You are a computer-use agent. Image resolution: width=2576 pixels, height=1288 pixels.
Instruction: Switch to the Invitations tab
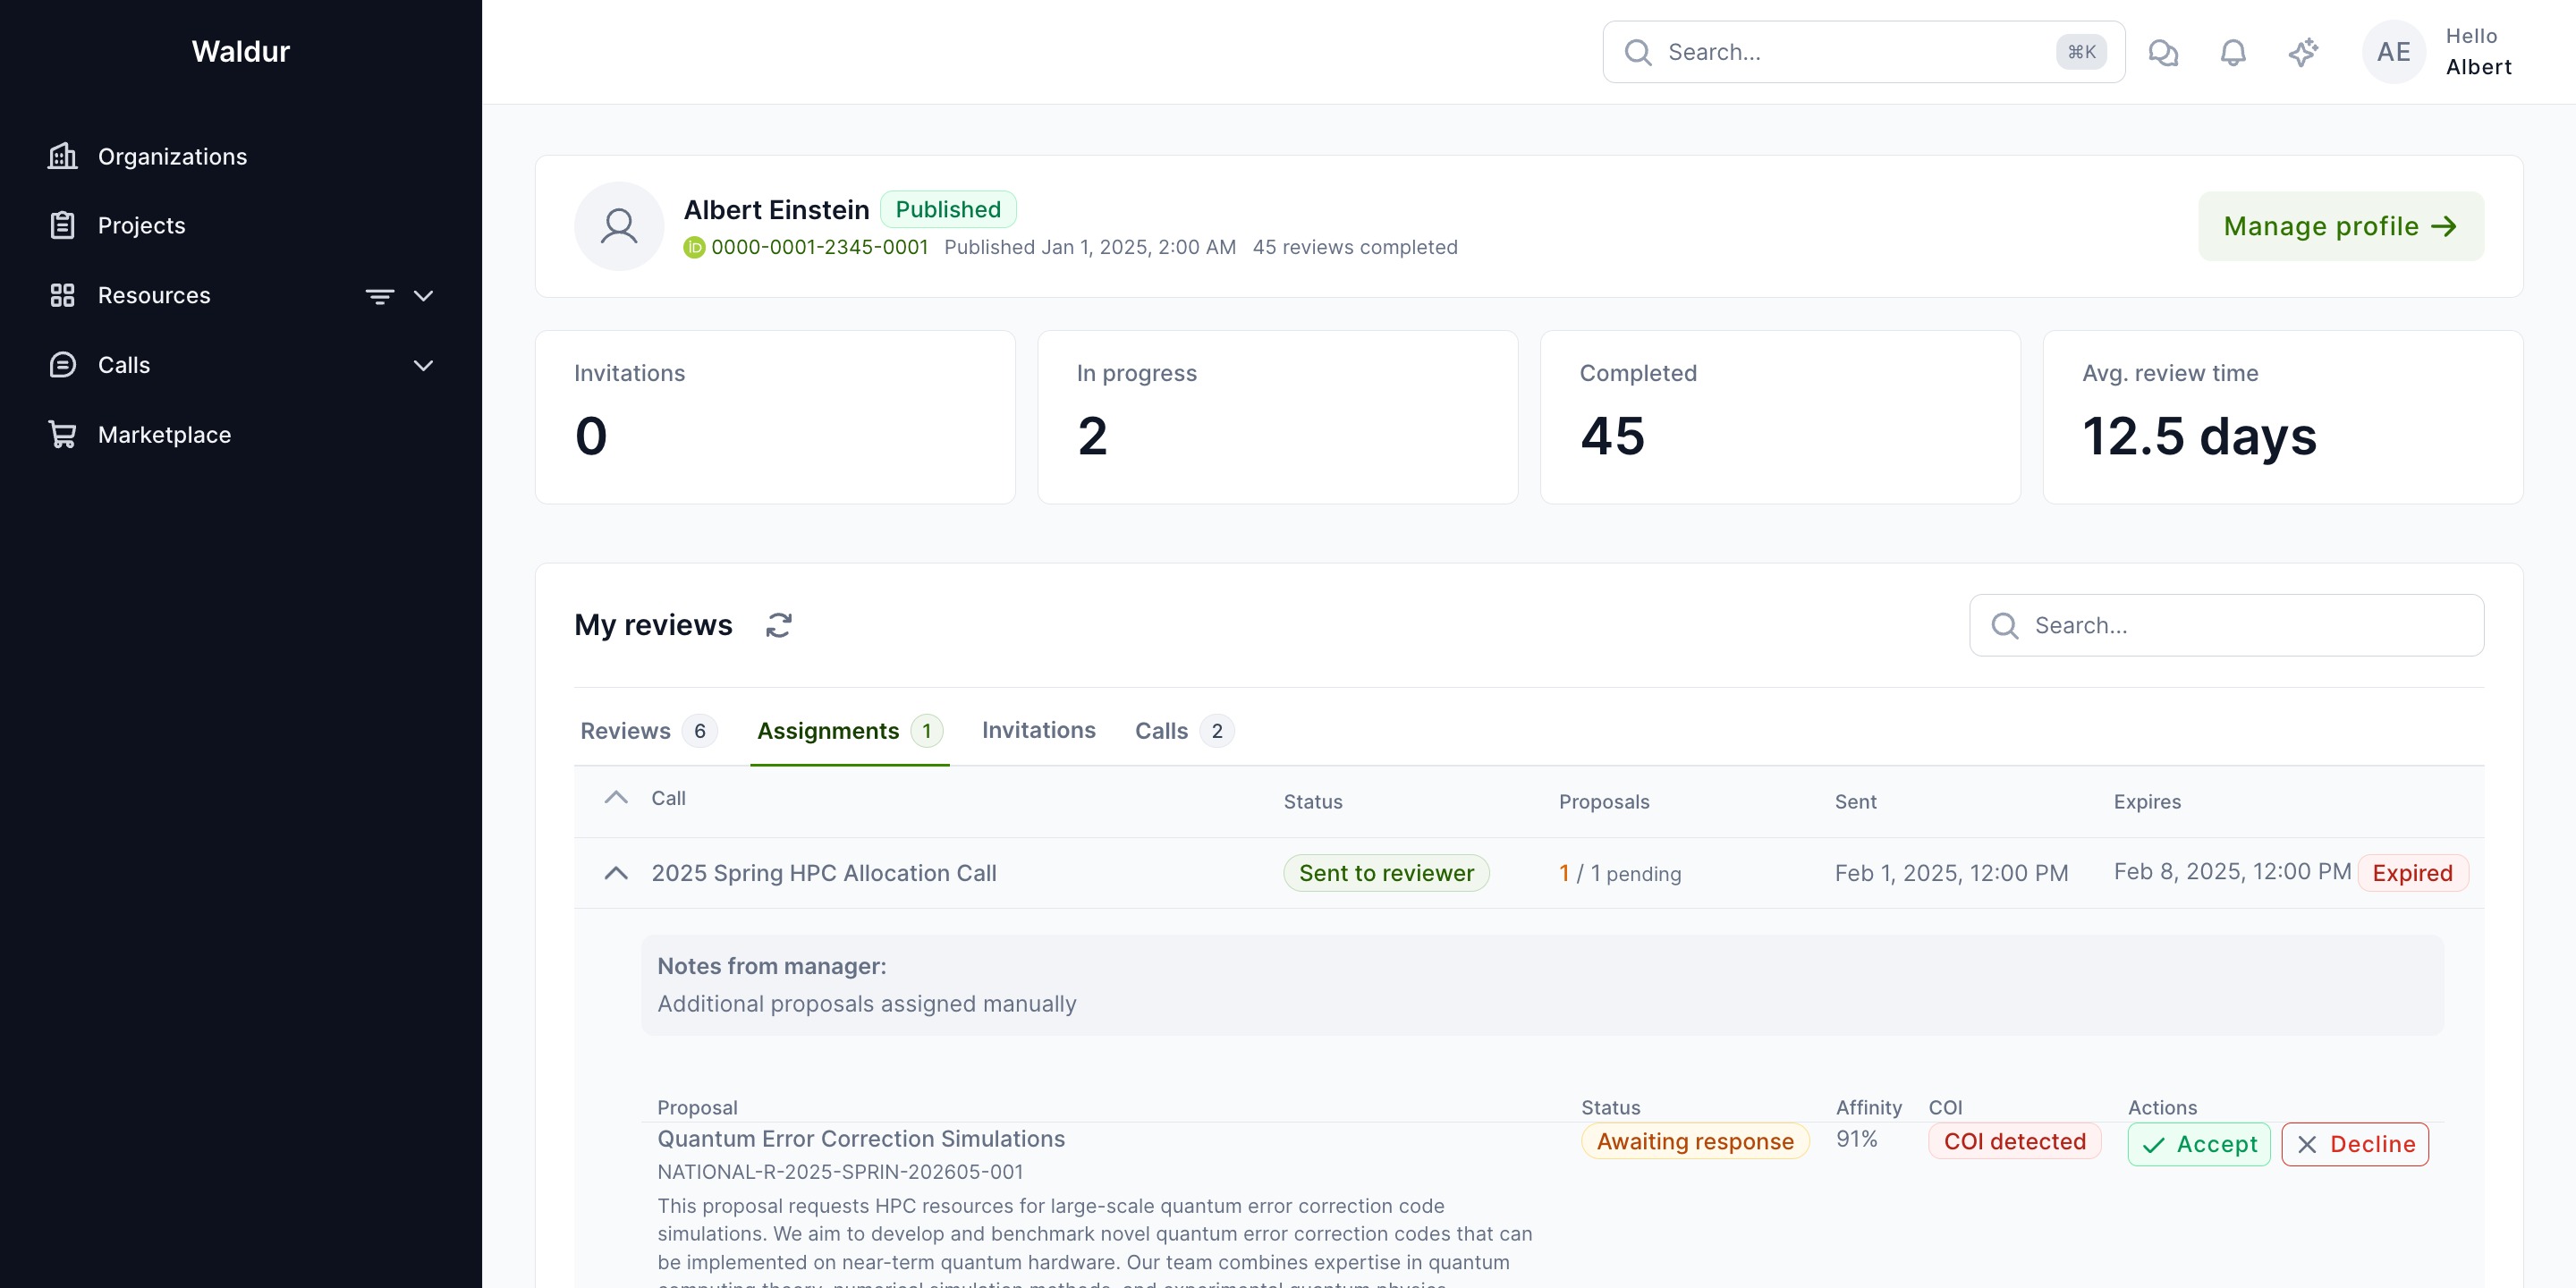pyautogui.click(x=1038, y=730)
